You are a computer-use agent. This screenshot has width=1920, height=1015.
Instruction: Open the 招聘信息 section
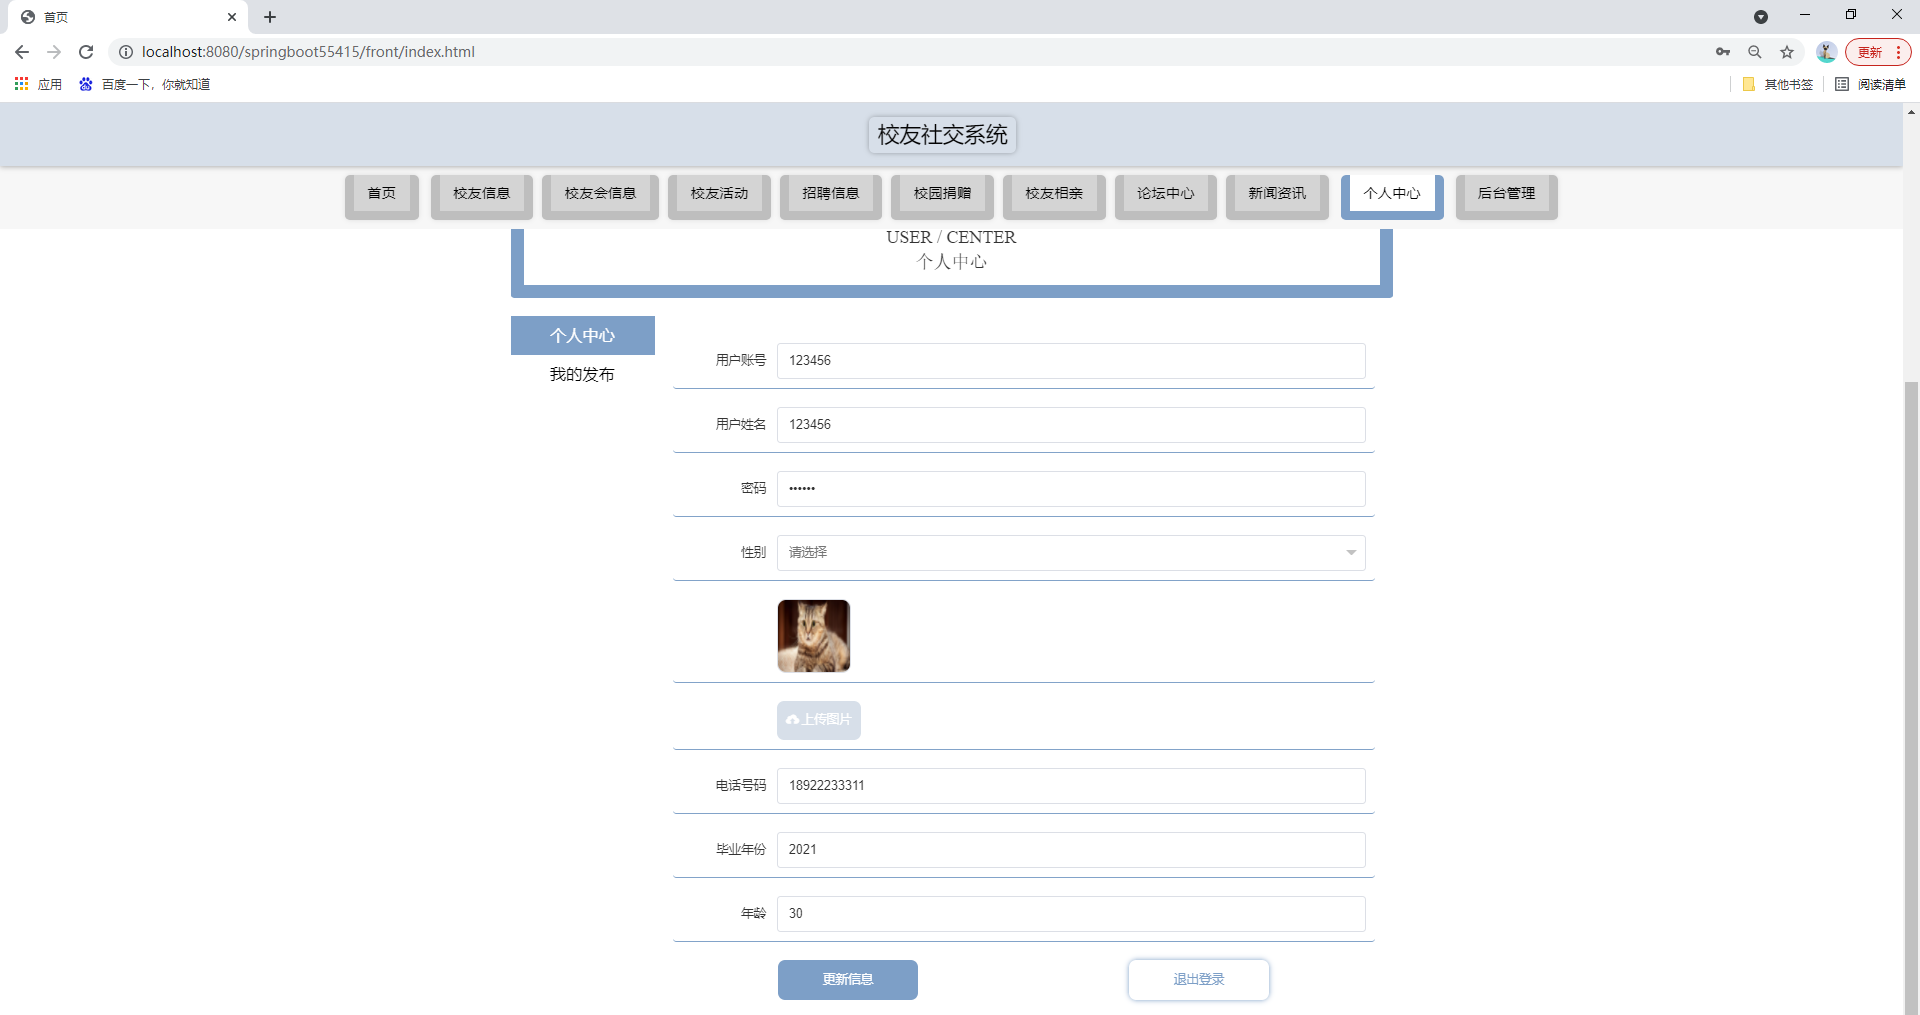click(830, 194)
